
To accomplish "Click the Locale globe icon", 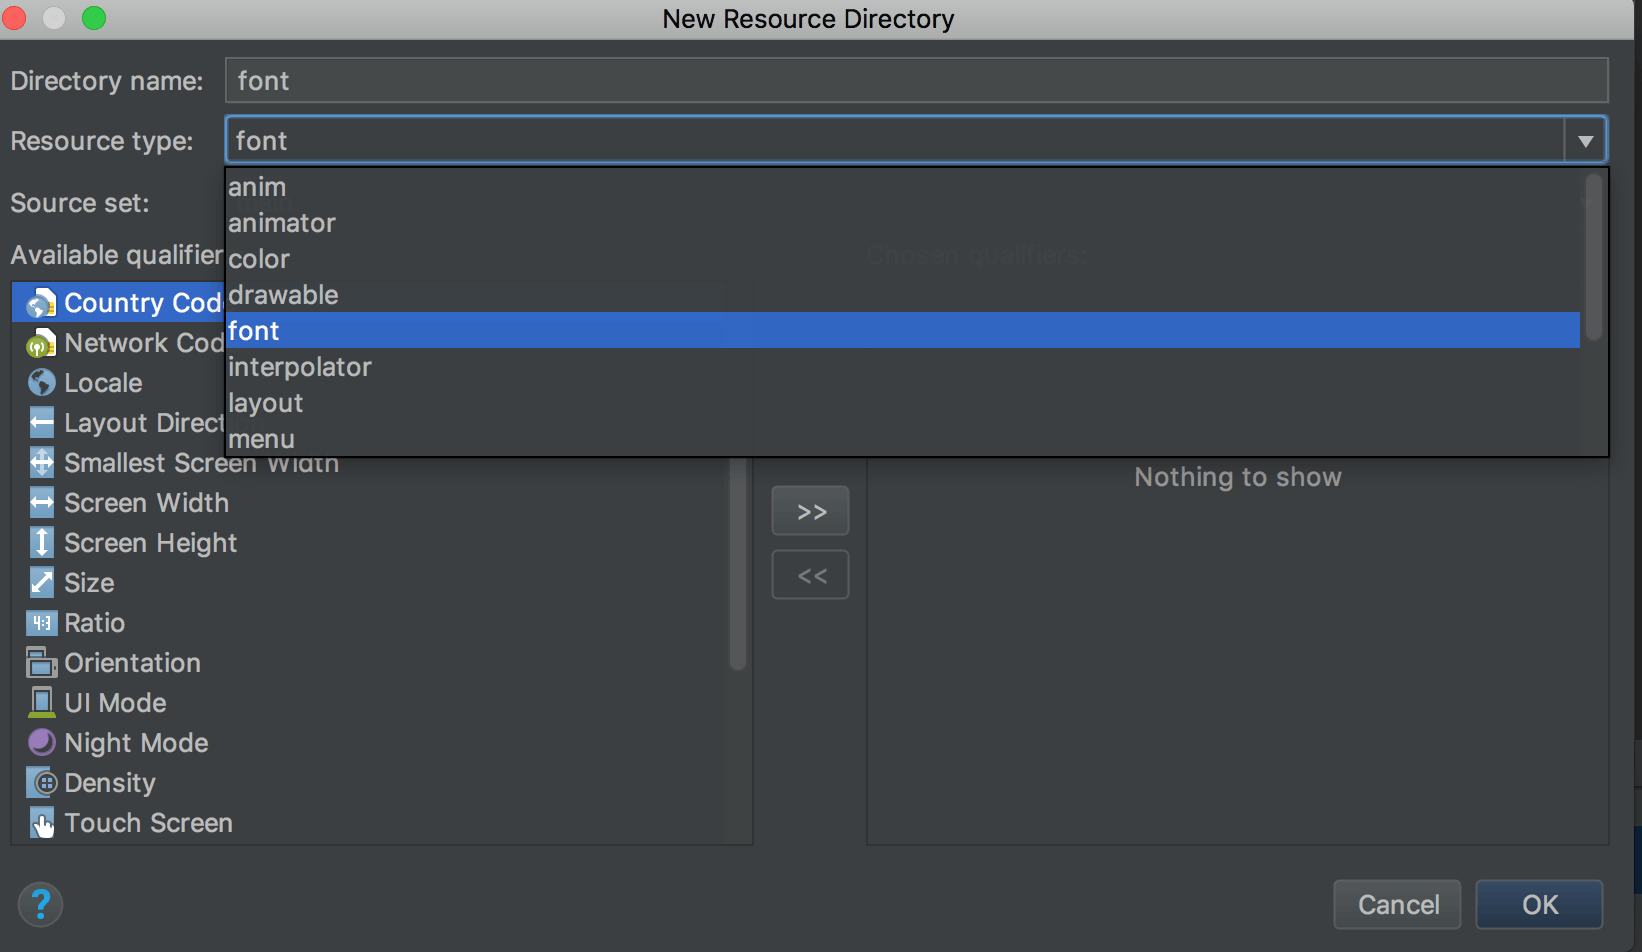I will 41,383.
